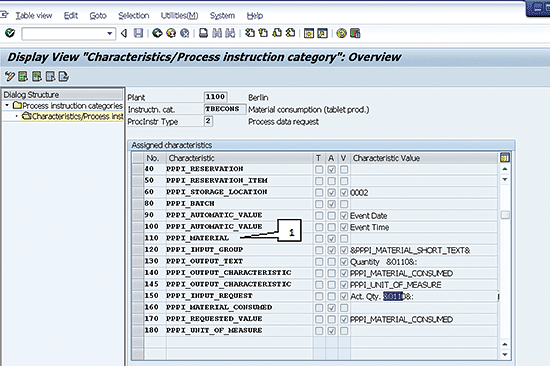The height and width of the screenshot is (366, 550).
Task: Click the Print icon
Action: [x=203, y=33]
